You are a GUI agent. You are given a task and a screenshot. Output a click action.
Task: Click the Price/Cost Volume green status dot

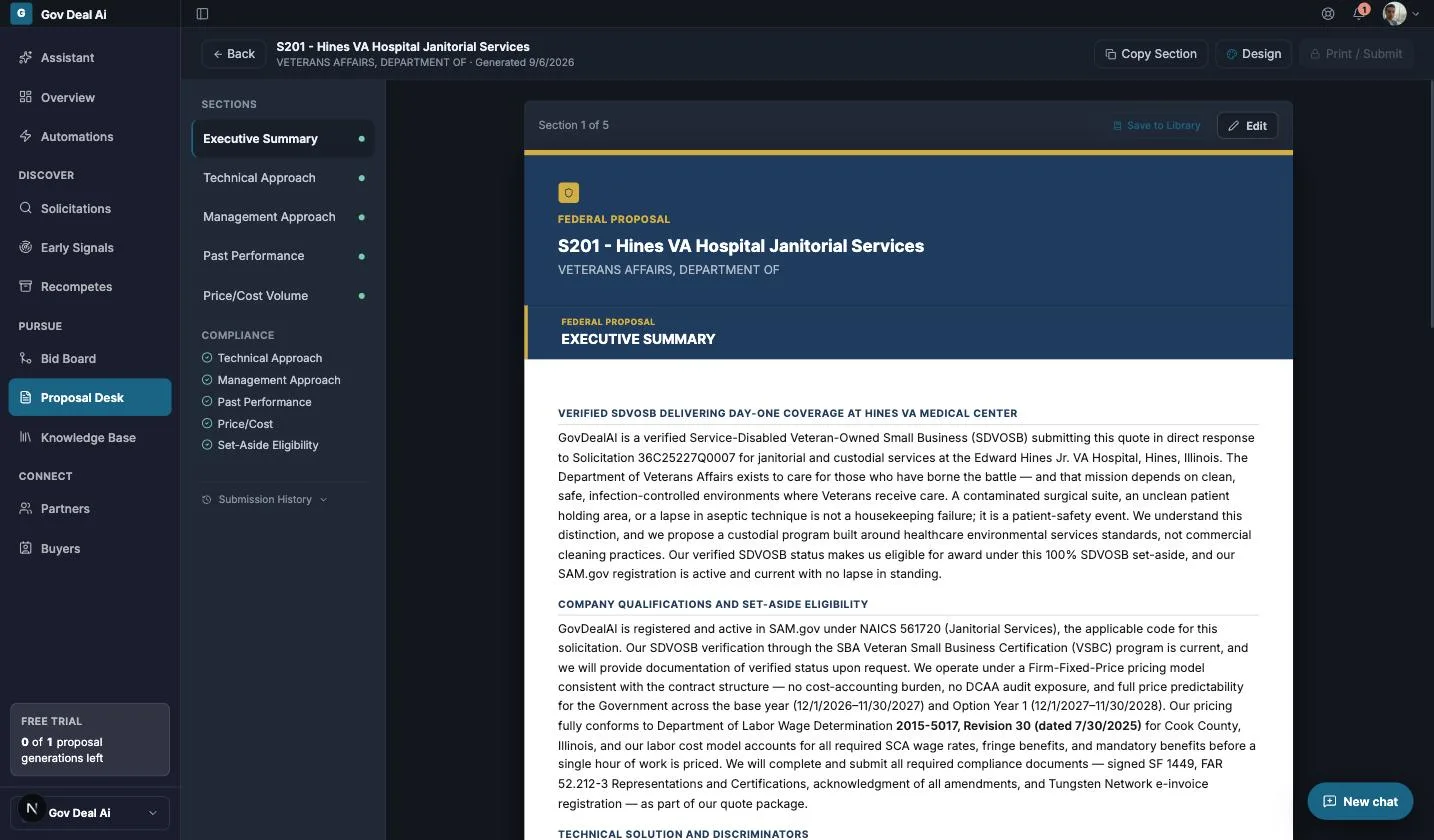pos(362,296)
